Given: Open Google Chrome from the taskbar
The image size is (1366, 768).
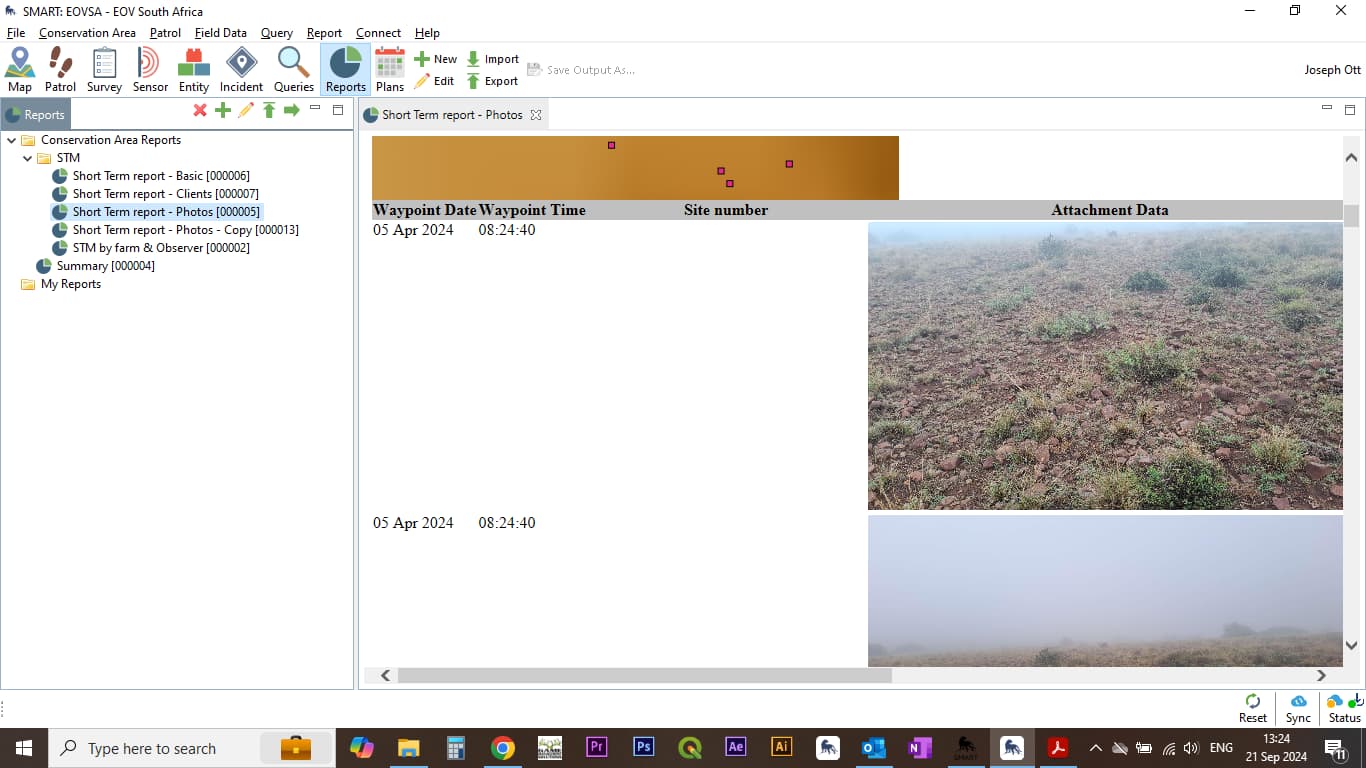Looking at the screenshot, I should [x=503, y=748].
